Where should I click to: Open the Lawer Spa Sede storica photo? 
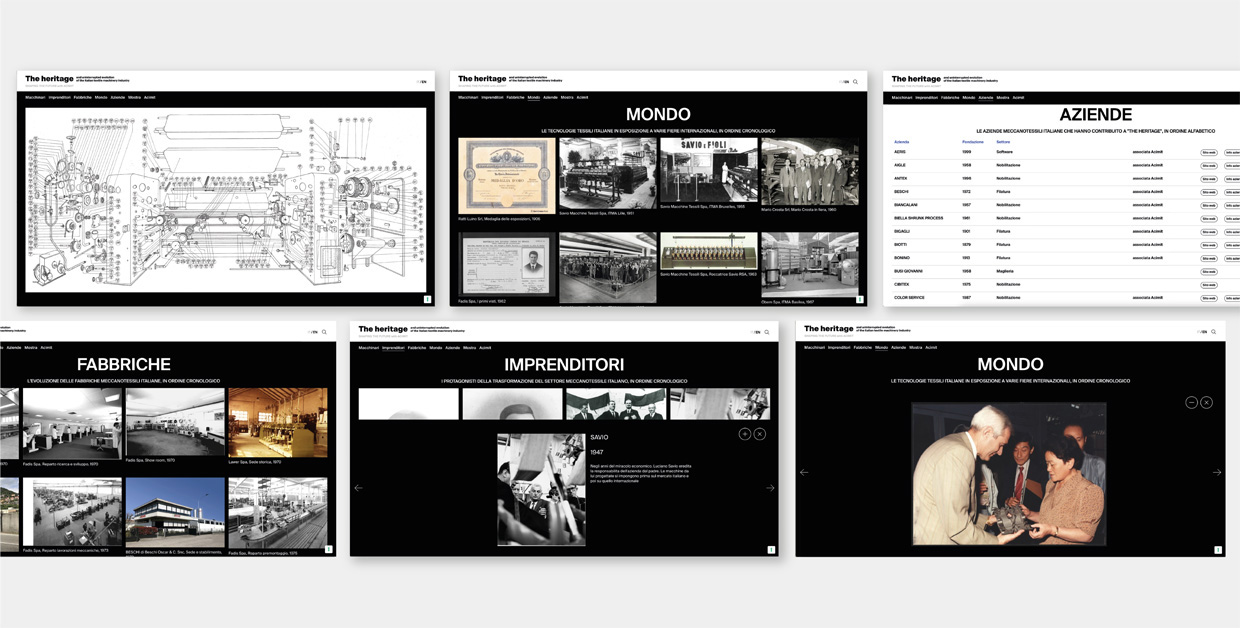coord(278,423)
